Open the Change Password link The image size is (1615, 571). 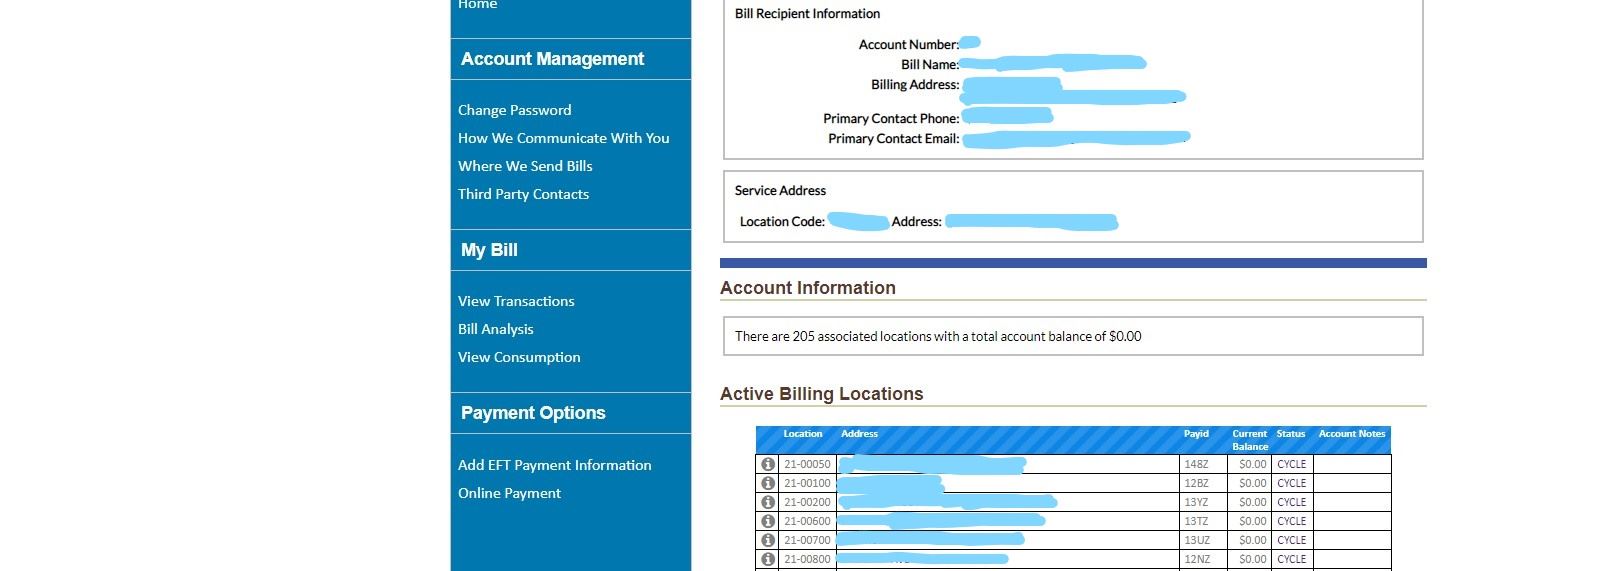(514, 110)
